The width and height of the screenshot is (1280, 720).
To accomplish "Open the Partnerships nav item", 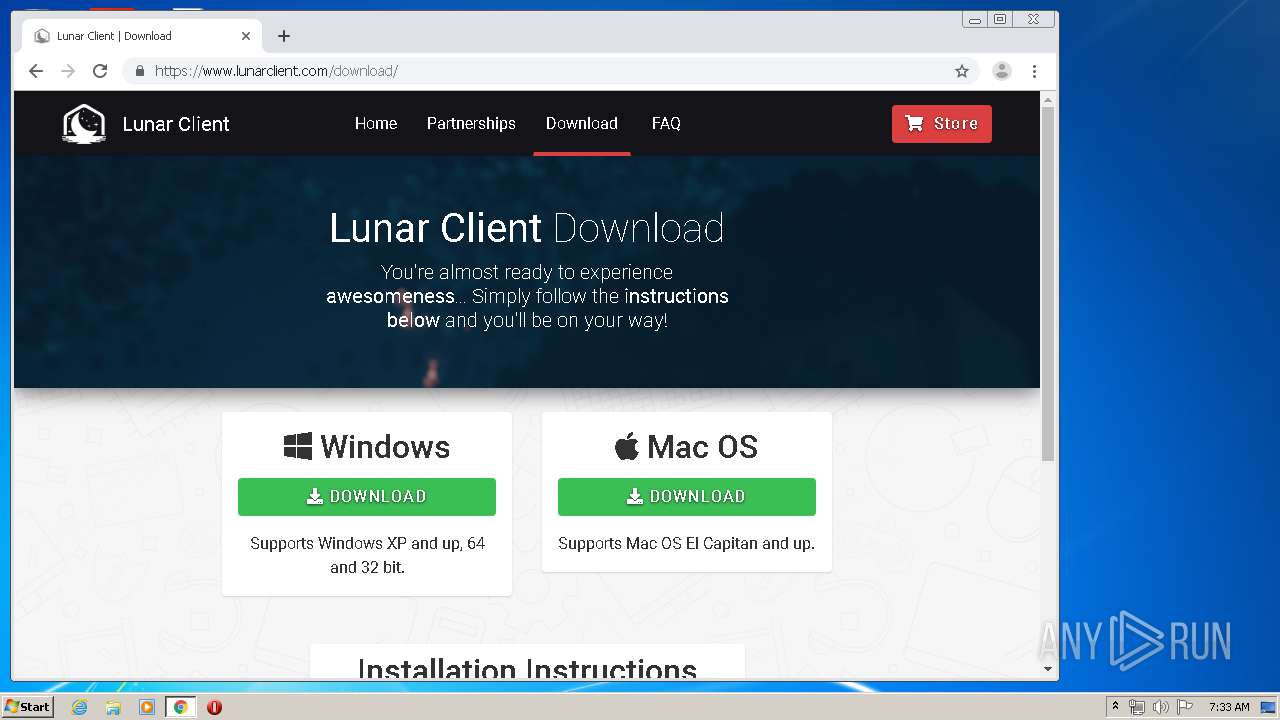I will coord(471,124).
